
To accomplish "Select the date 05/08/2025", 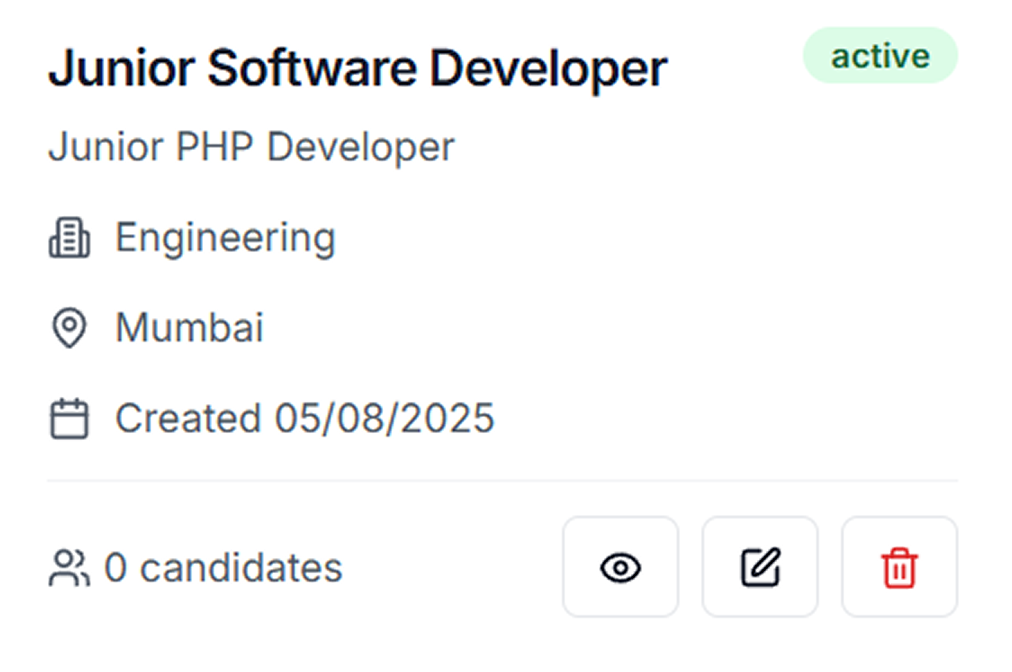I will click(x=385, y=418).
